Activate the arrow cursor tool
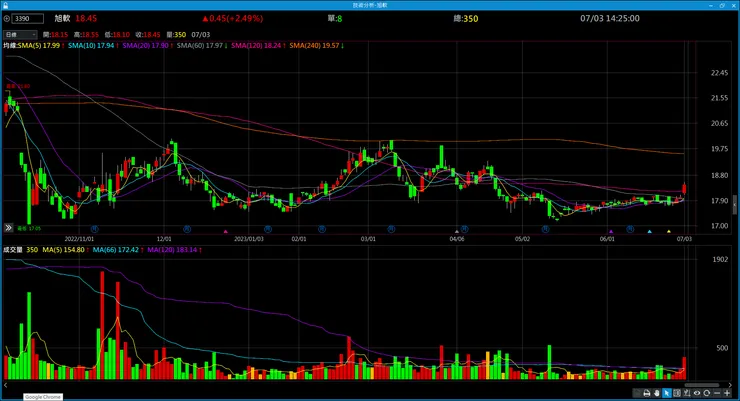The height and width of the screenshot is (401, 740). (667, 393)
